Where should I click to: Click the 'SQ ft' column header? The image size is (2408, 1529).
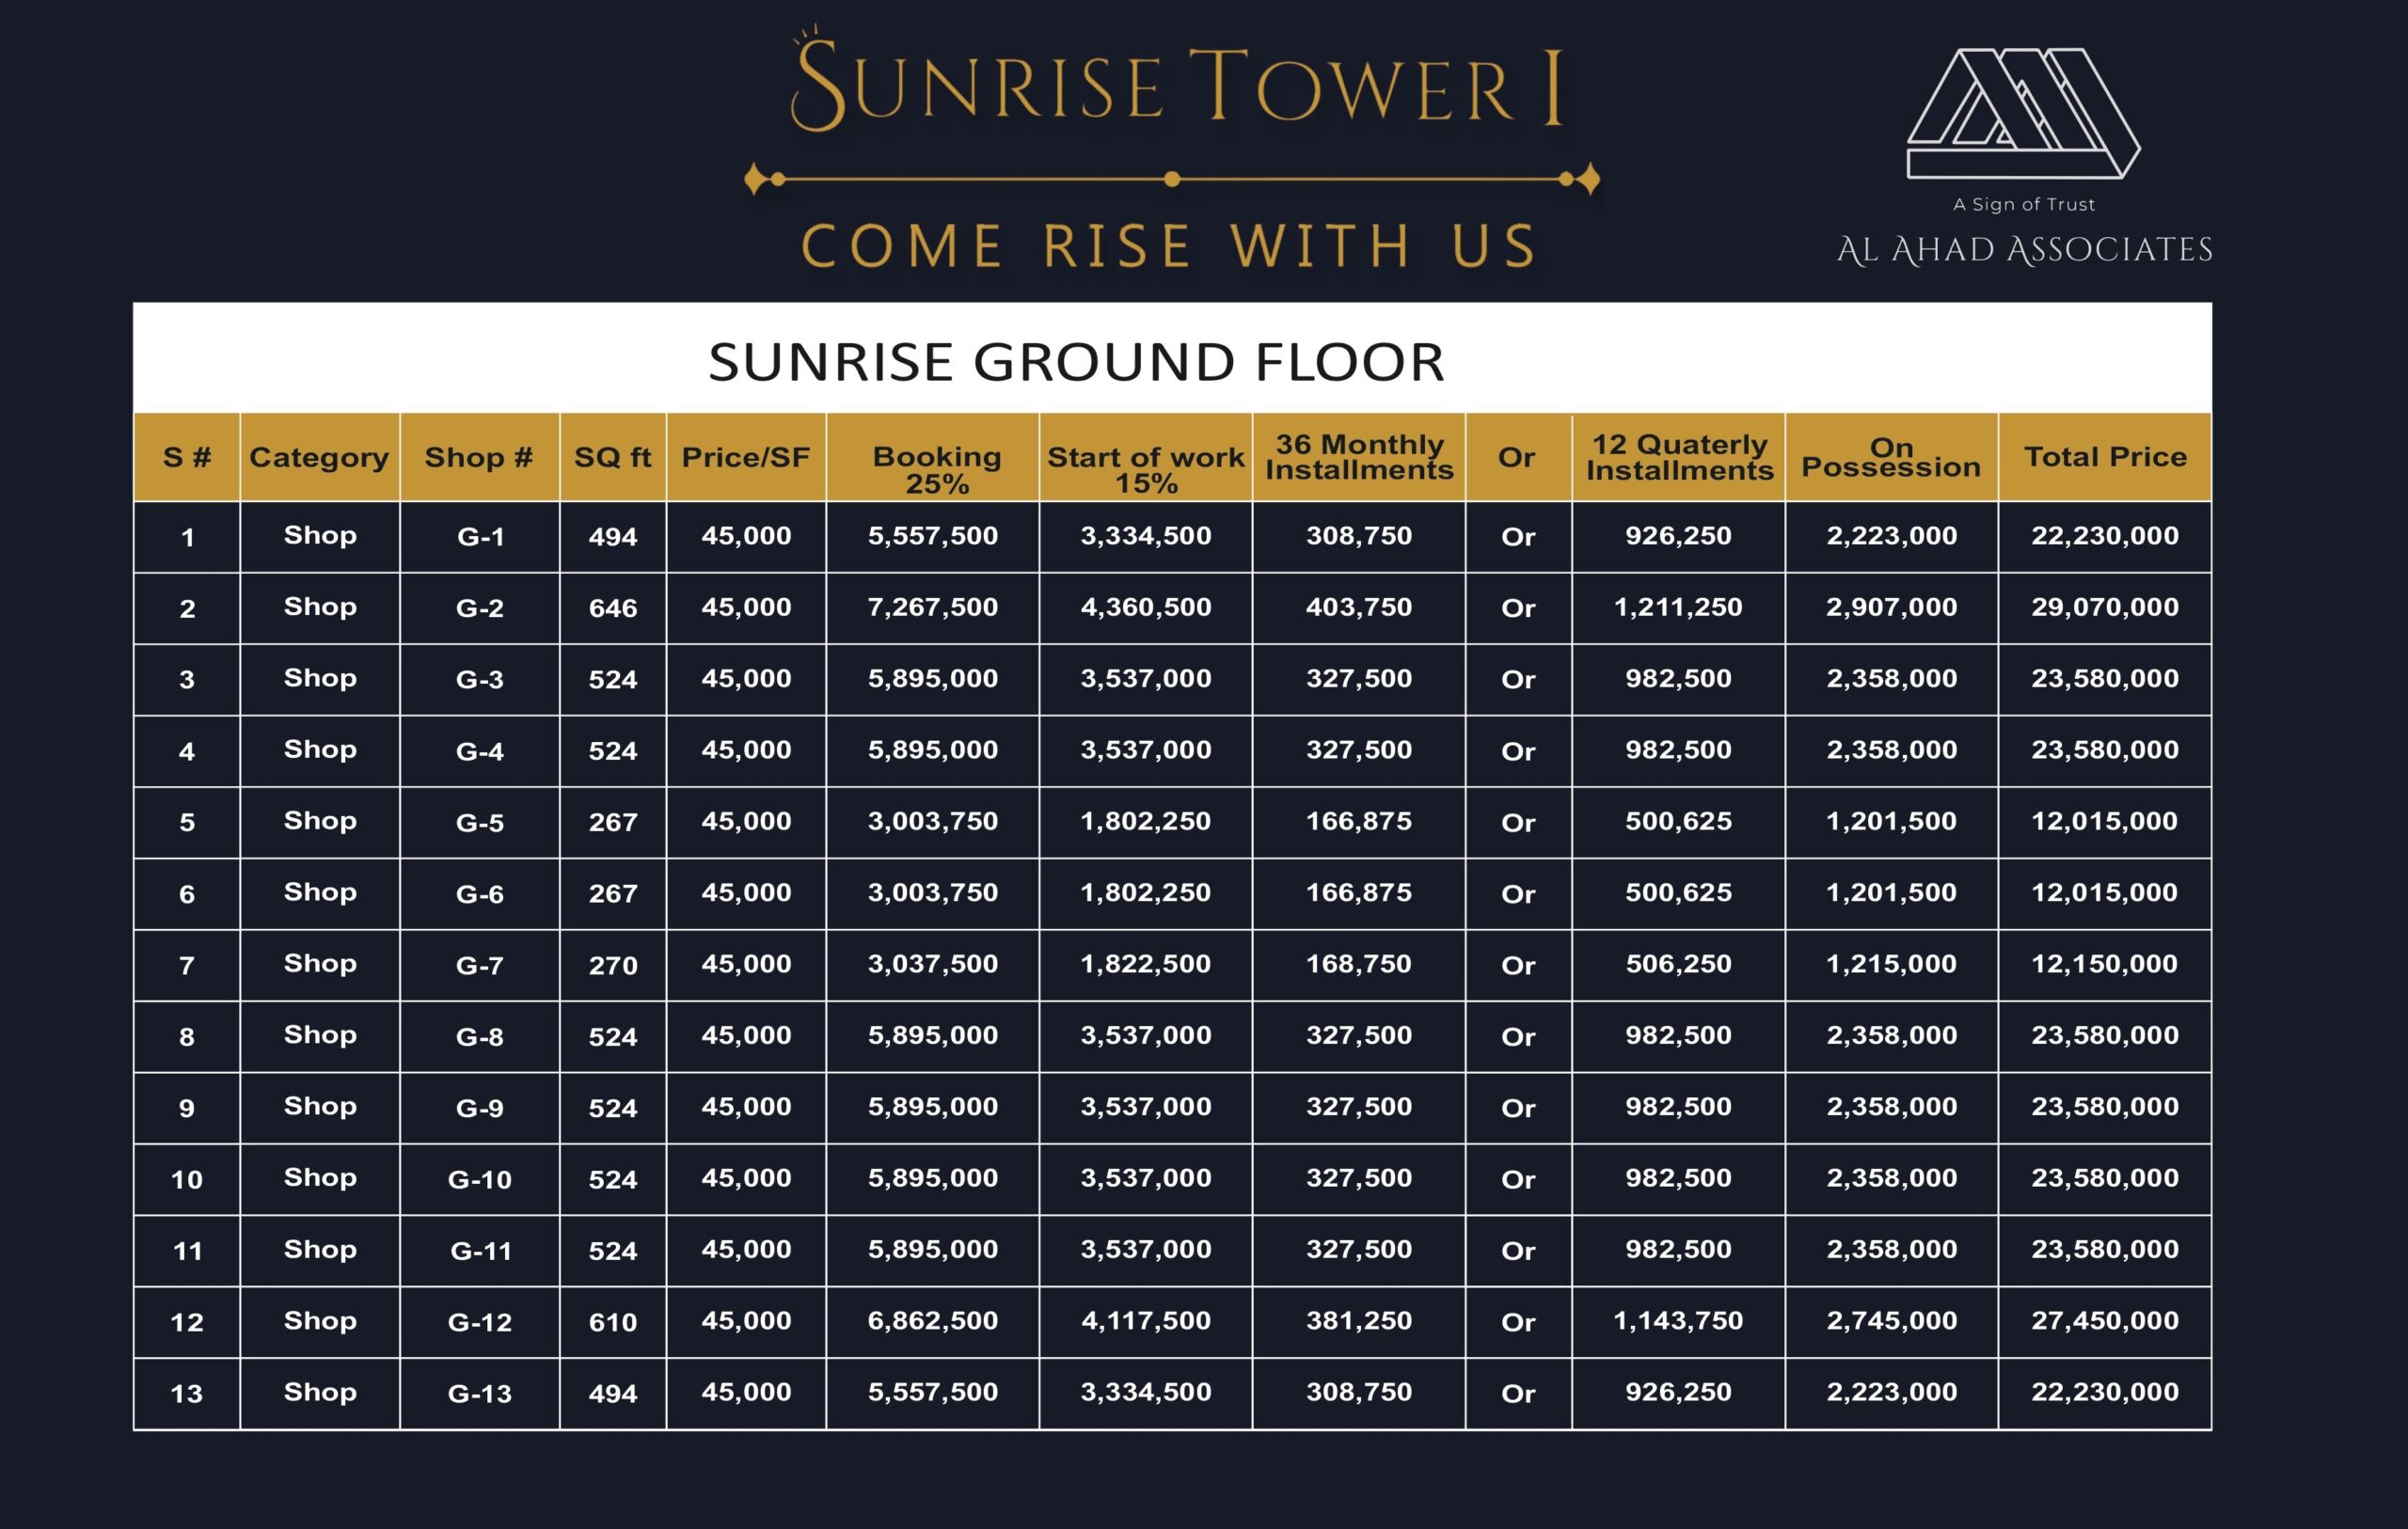(612, 457)
